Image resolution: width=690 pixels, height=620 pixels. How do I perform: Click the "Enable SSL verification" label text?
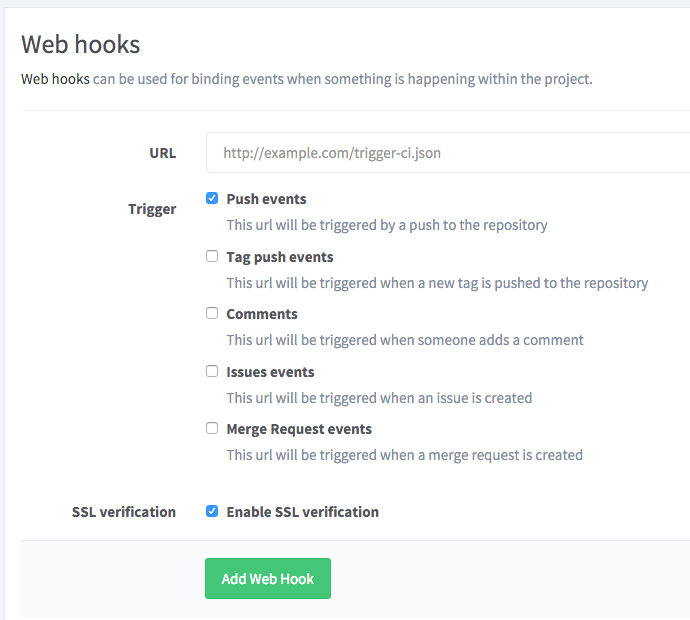(302, 512)
